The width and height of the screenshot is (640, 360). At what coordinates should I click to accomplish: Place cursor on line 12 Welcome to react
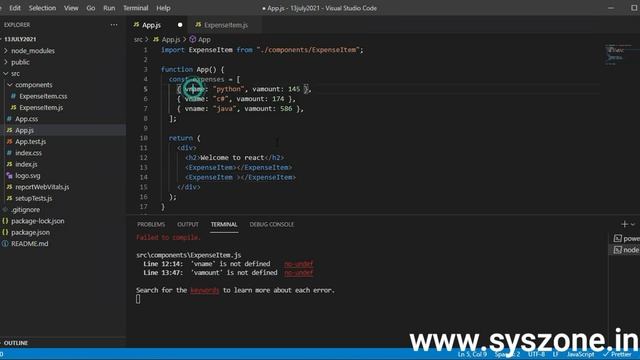[x=232, y=158]
